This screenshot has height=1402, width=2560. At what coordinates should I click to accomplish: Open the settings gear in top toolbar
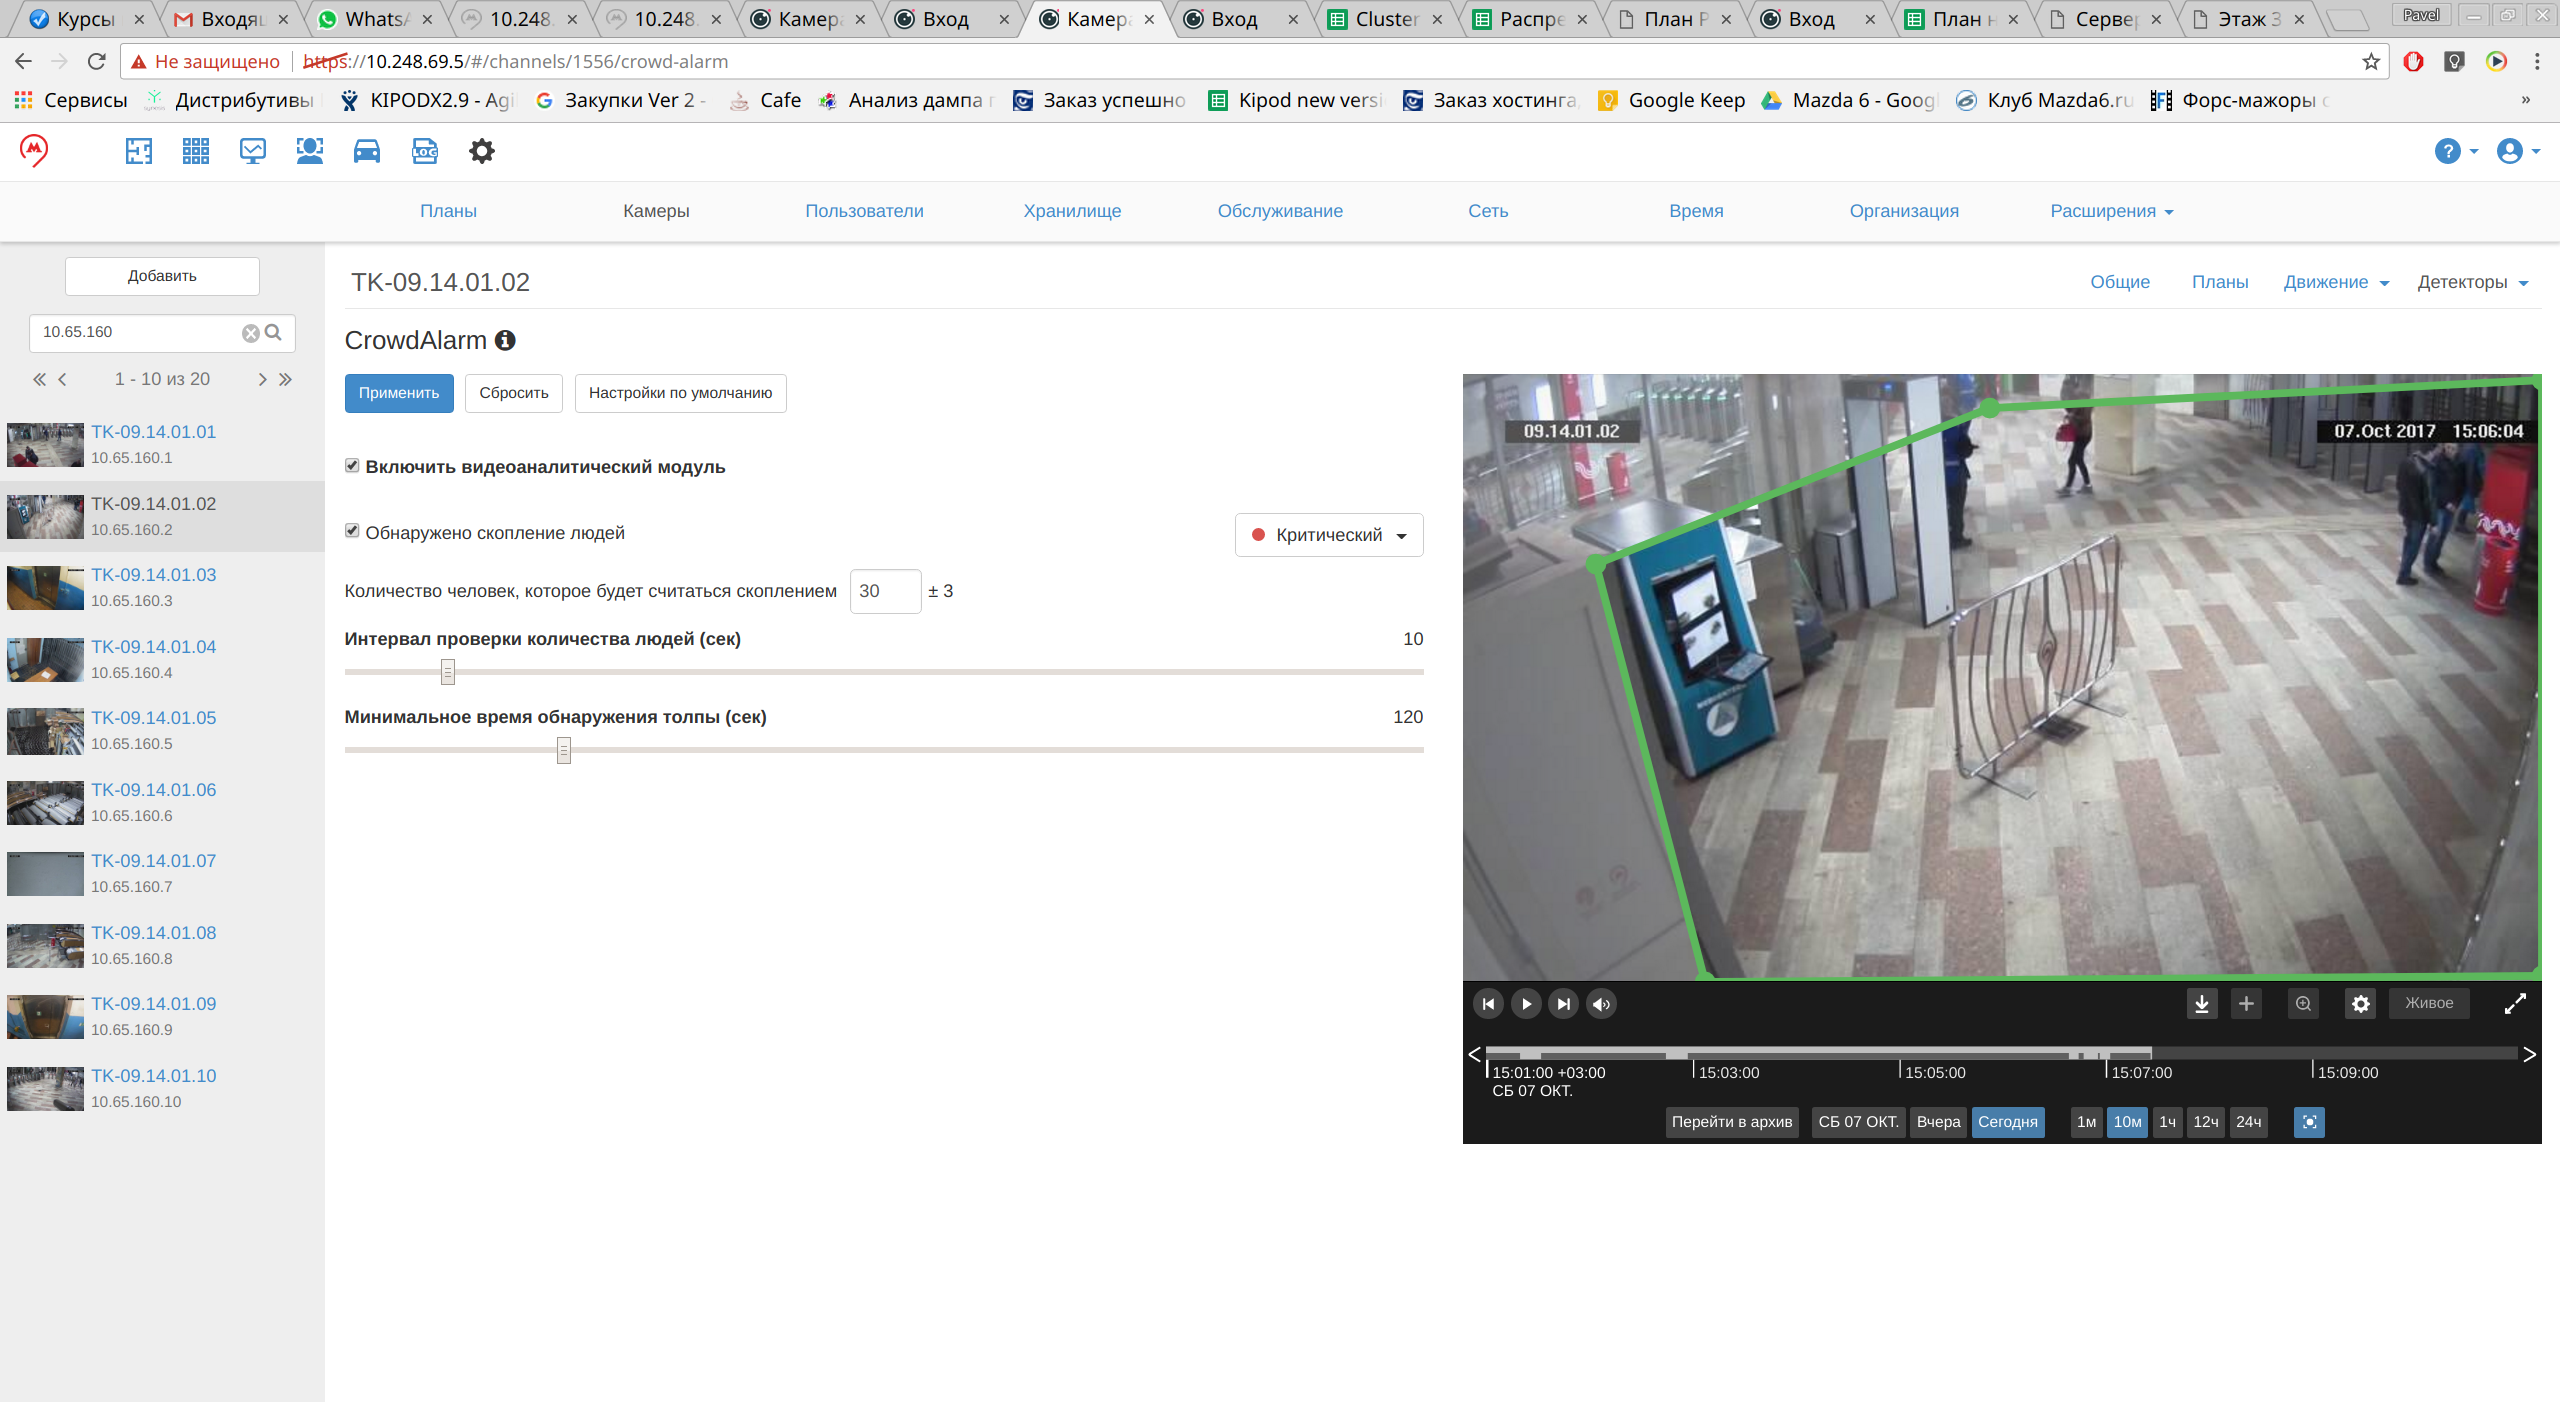482,151
